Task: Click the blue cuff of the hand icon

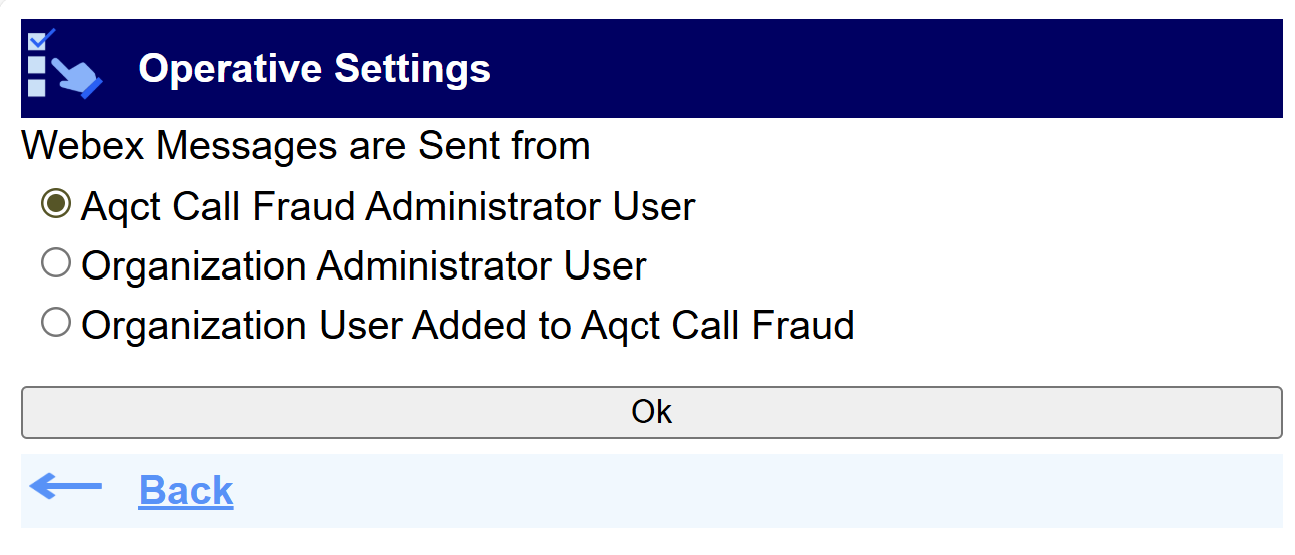Action: pos(93,89)
